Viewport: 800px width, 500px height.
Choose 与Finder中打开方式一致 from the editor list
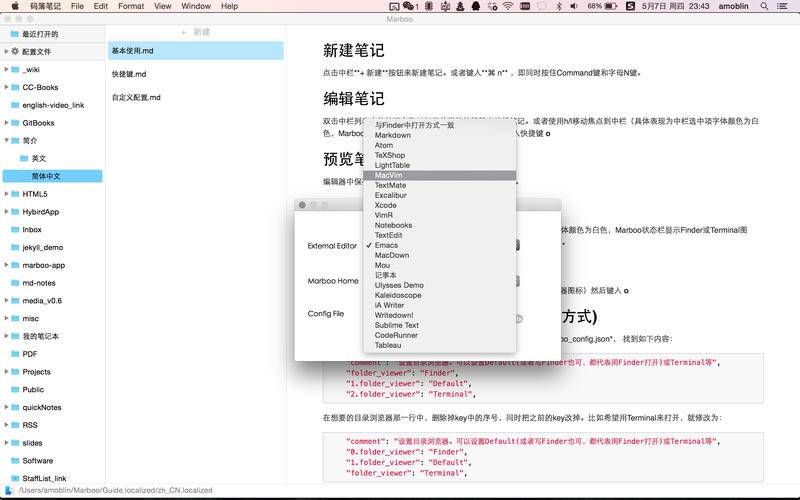tap(439, 125)
